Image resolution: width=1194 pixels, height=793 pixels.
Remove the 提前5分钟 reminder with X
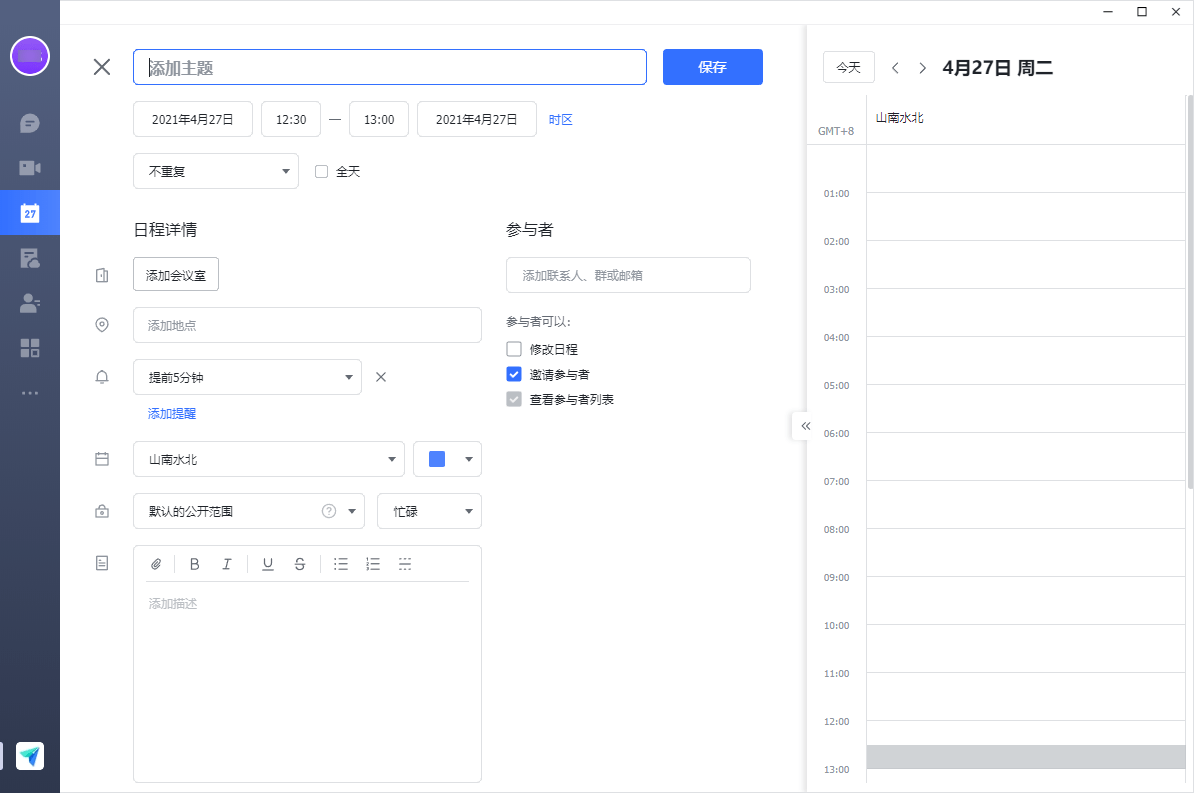tap(380, 377)
